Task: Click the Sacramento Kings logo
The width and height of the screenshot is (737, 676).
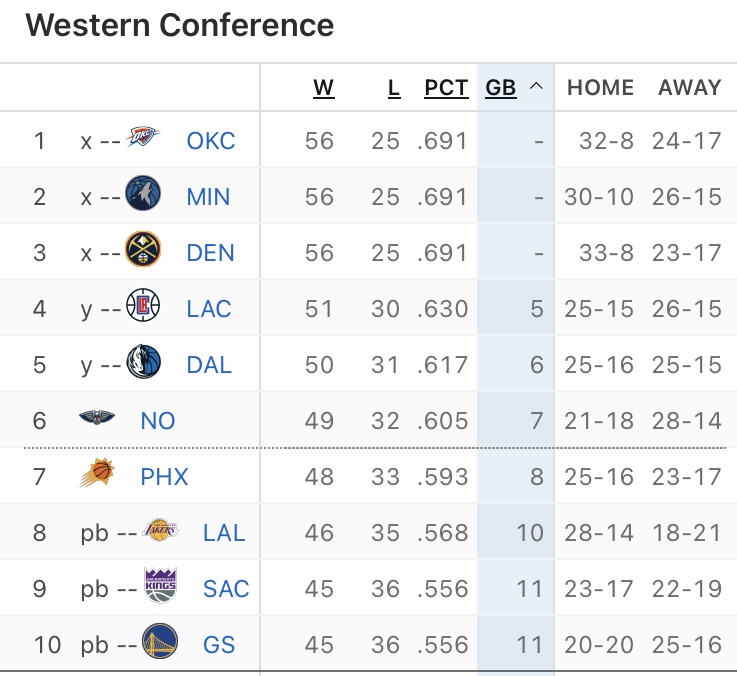Action: 162,587
